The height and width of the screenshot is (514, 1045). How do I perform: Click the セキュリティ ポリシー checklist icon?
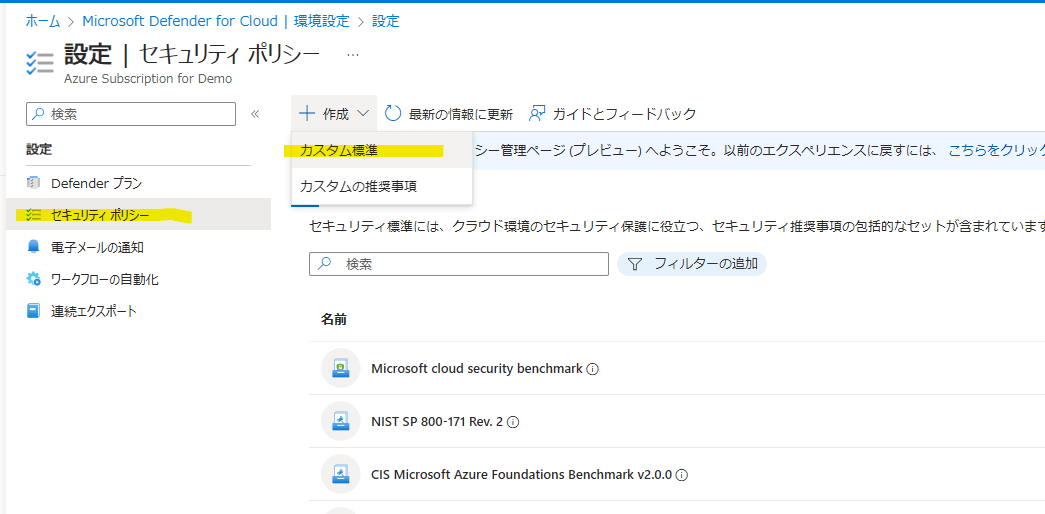(x=33, y=215)
